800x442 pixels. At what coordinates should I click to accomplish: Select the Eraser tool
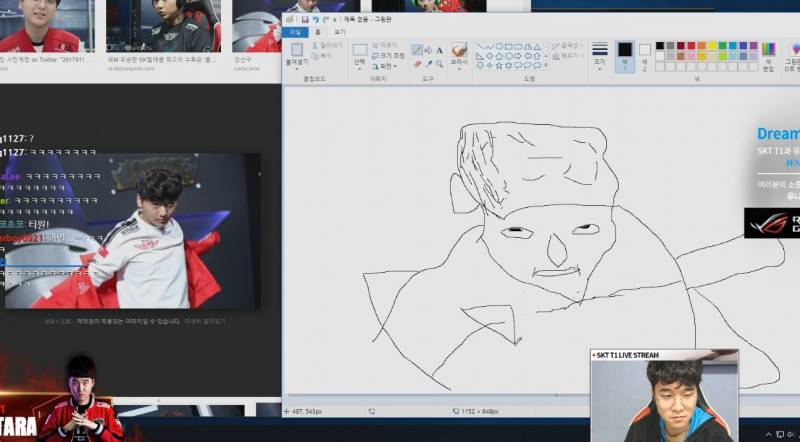417,64
